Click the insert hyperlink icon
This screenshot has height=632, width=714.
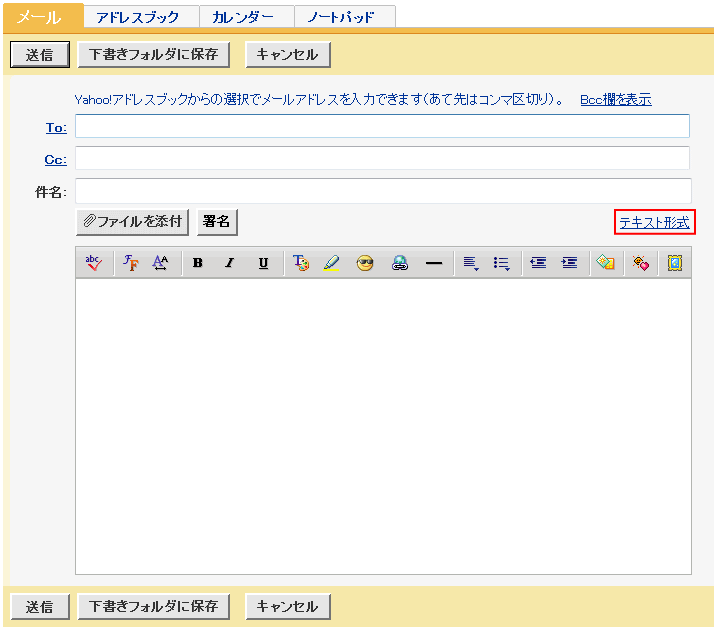400,263
